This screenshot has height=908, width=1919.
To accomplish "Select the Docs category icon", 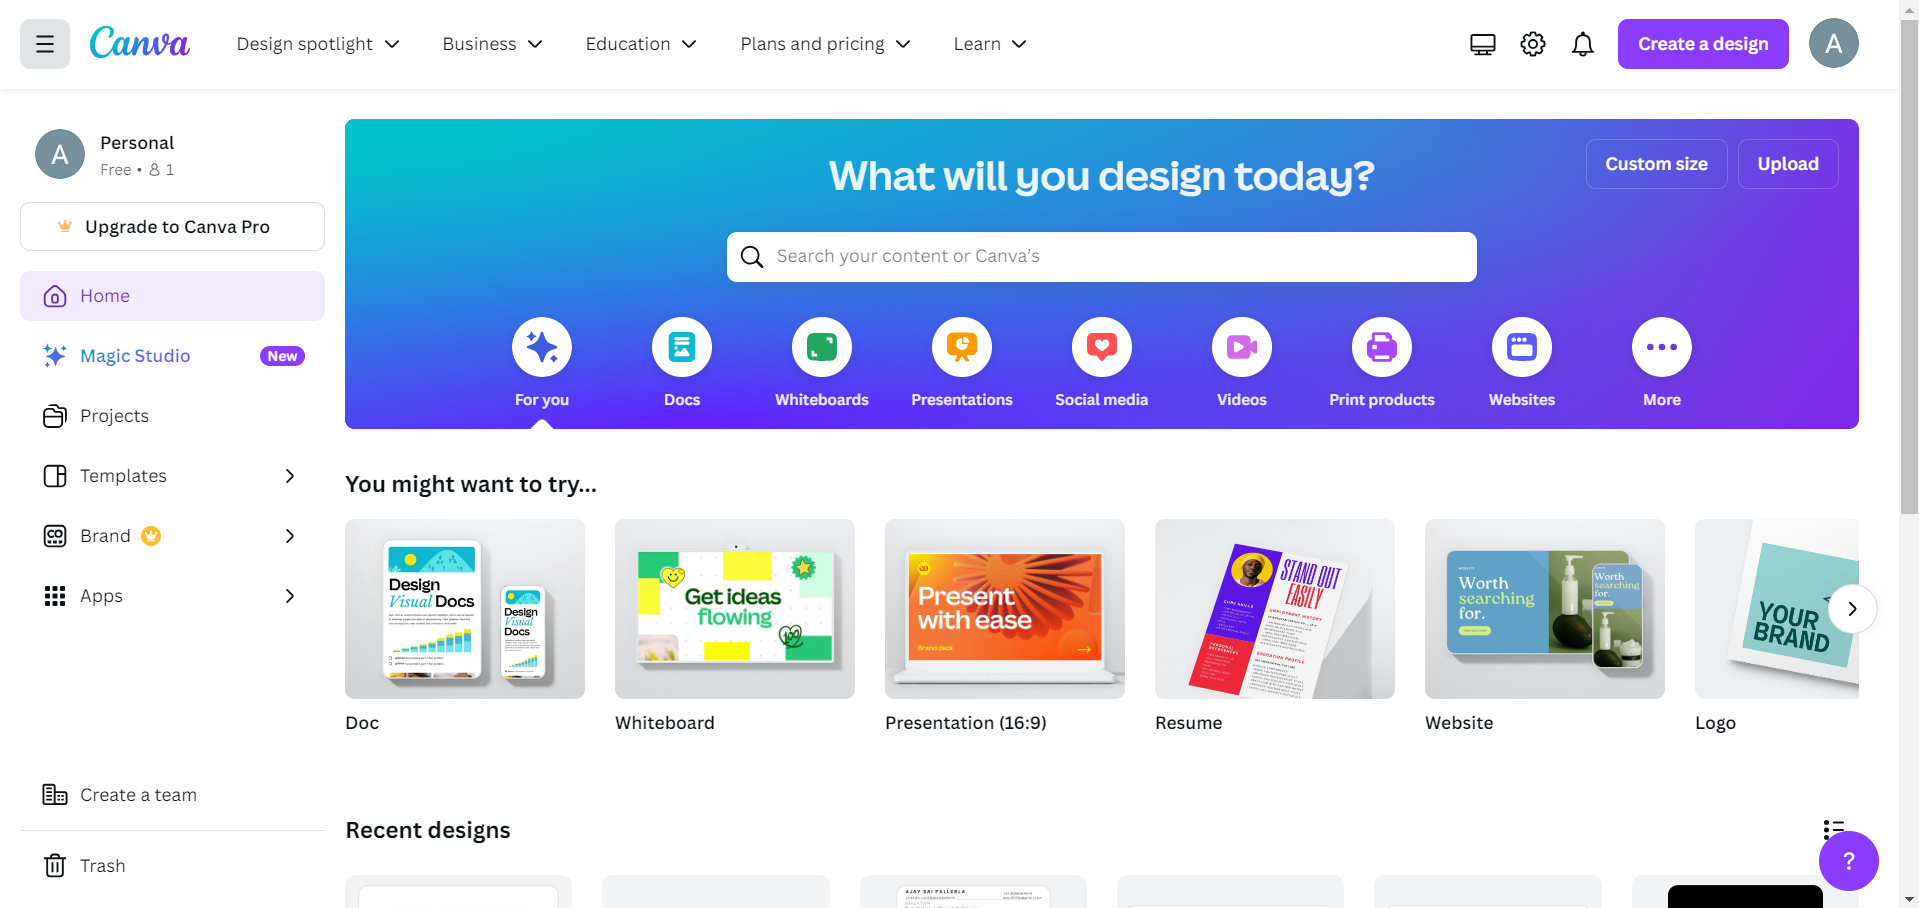I will pos(681,347).
